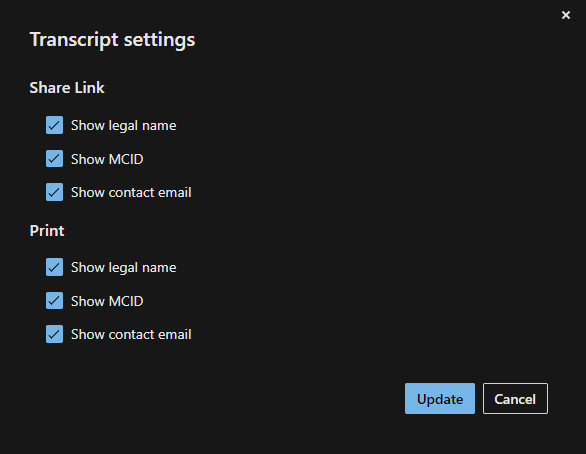The image size is (586, 454).
Task: Click the word settings in the dialog title
Action: 159,40
